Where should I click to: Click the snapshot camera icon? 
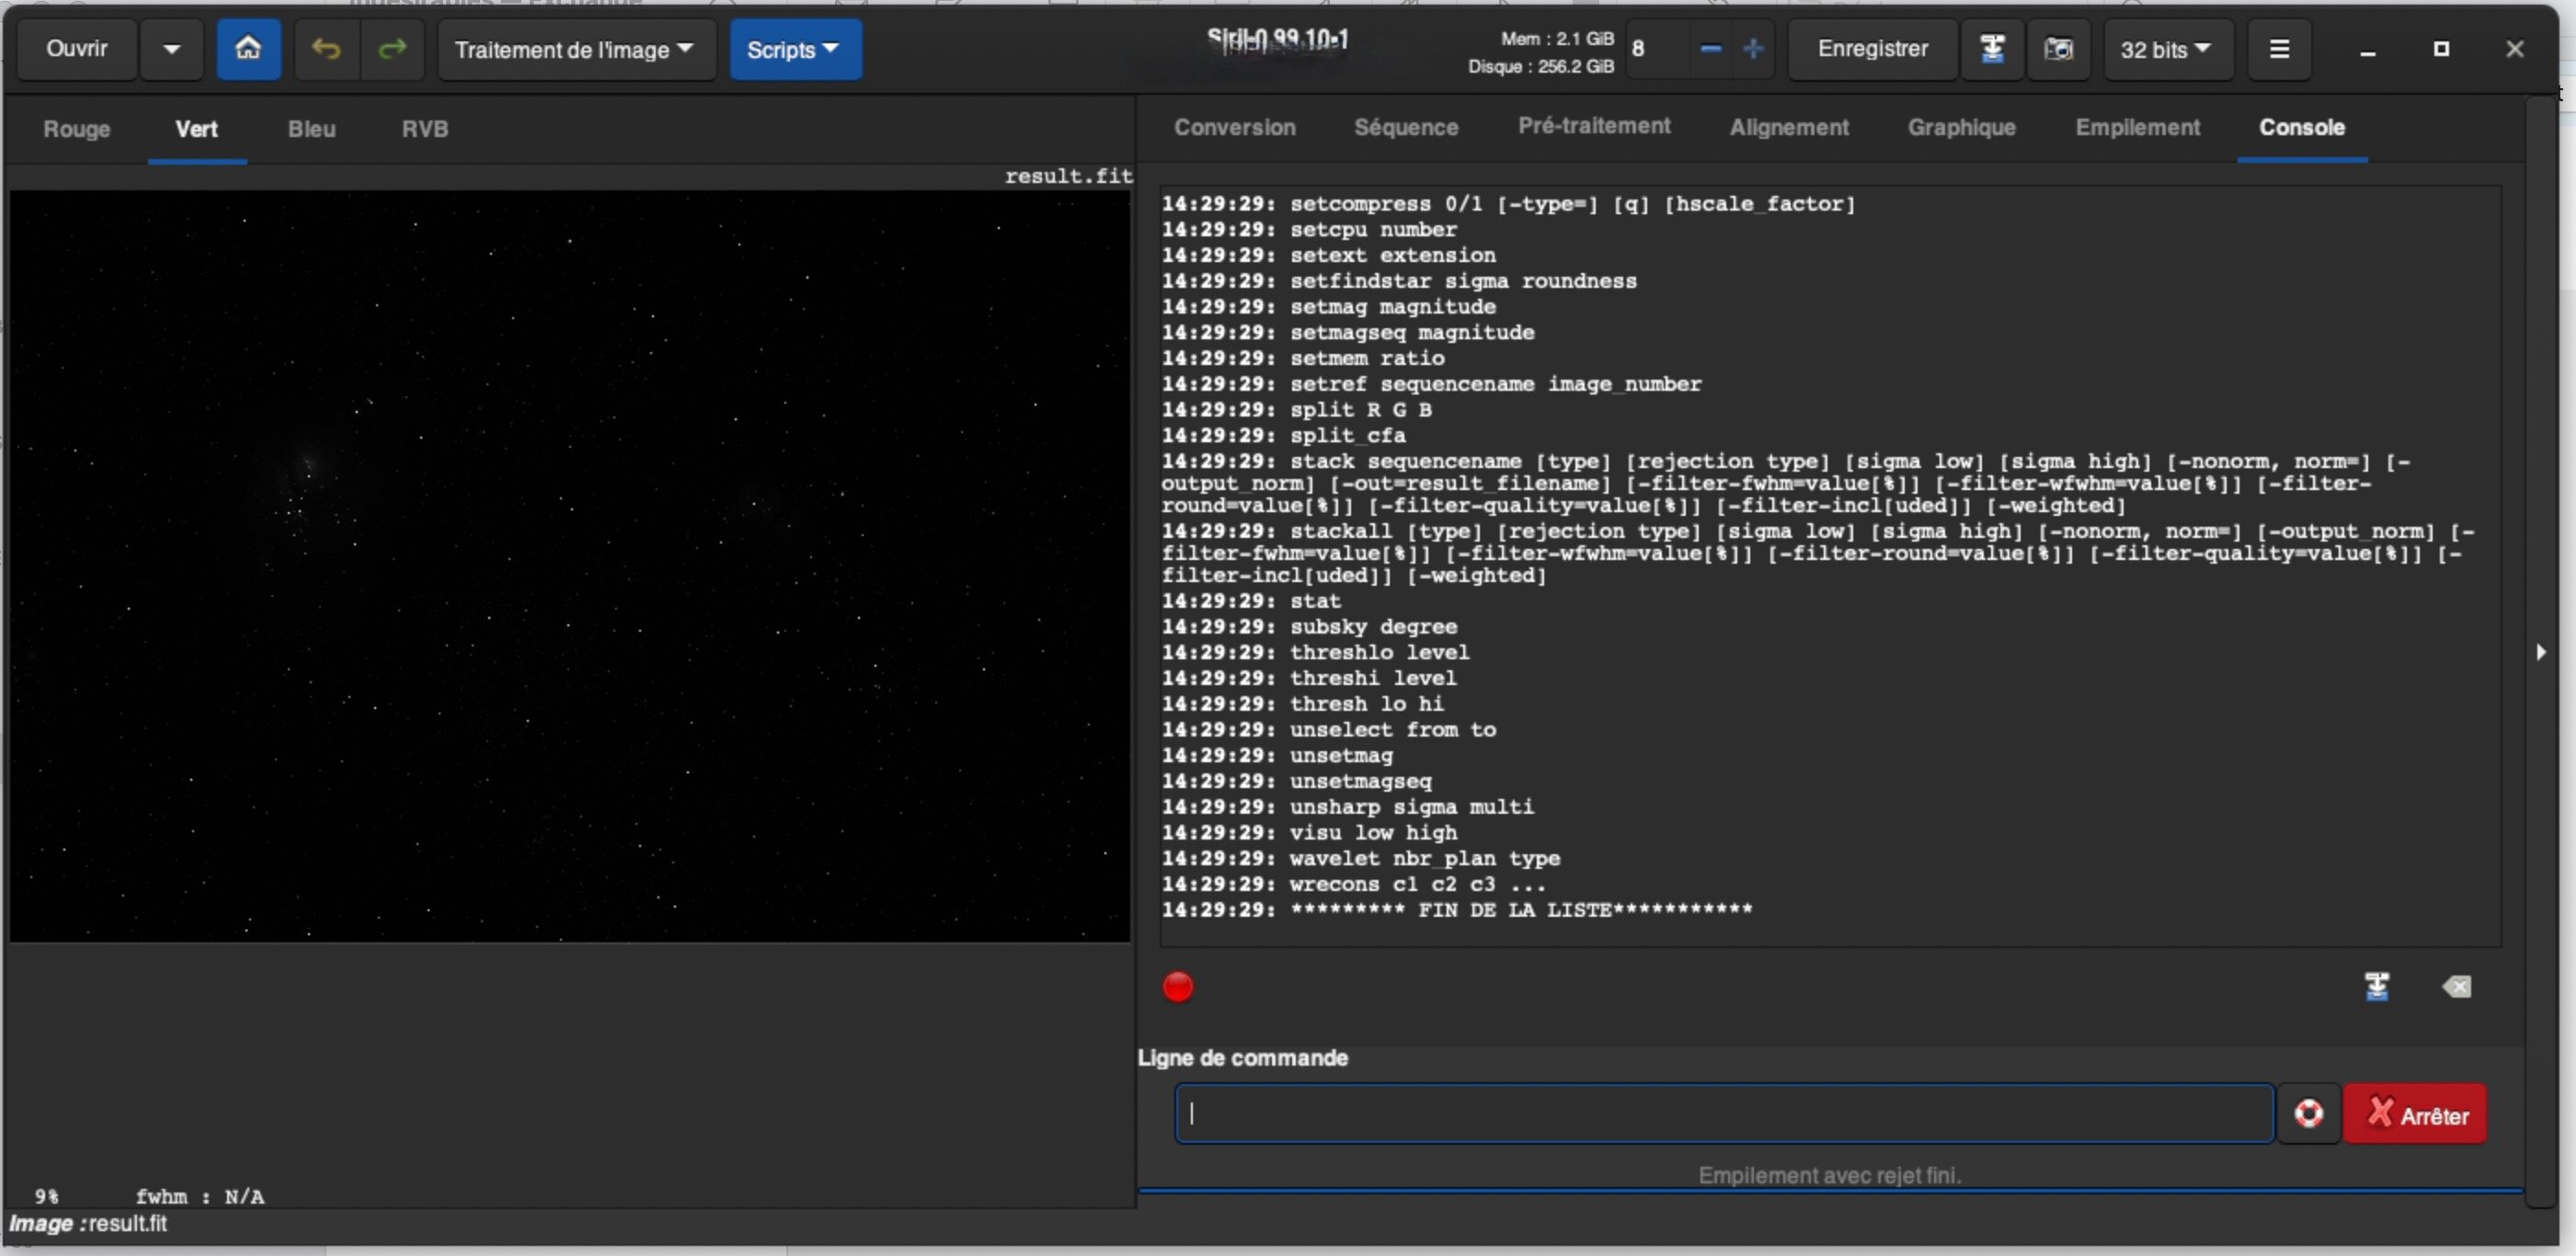click(2058, 49)
